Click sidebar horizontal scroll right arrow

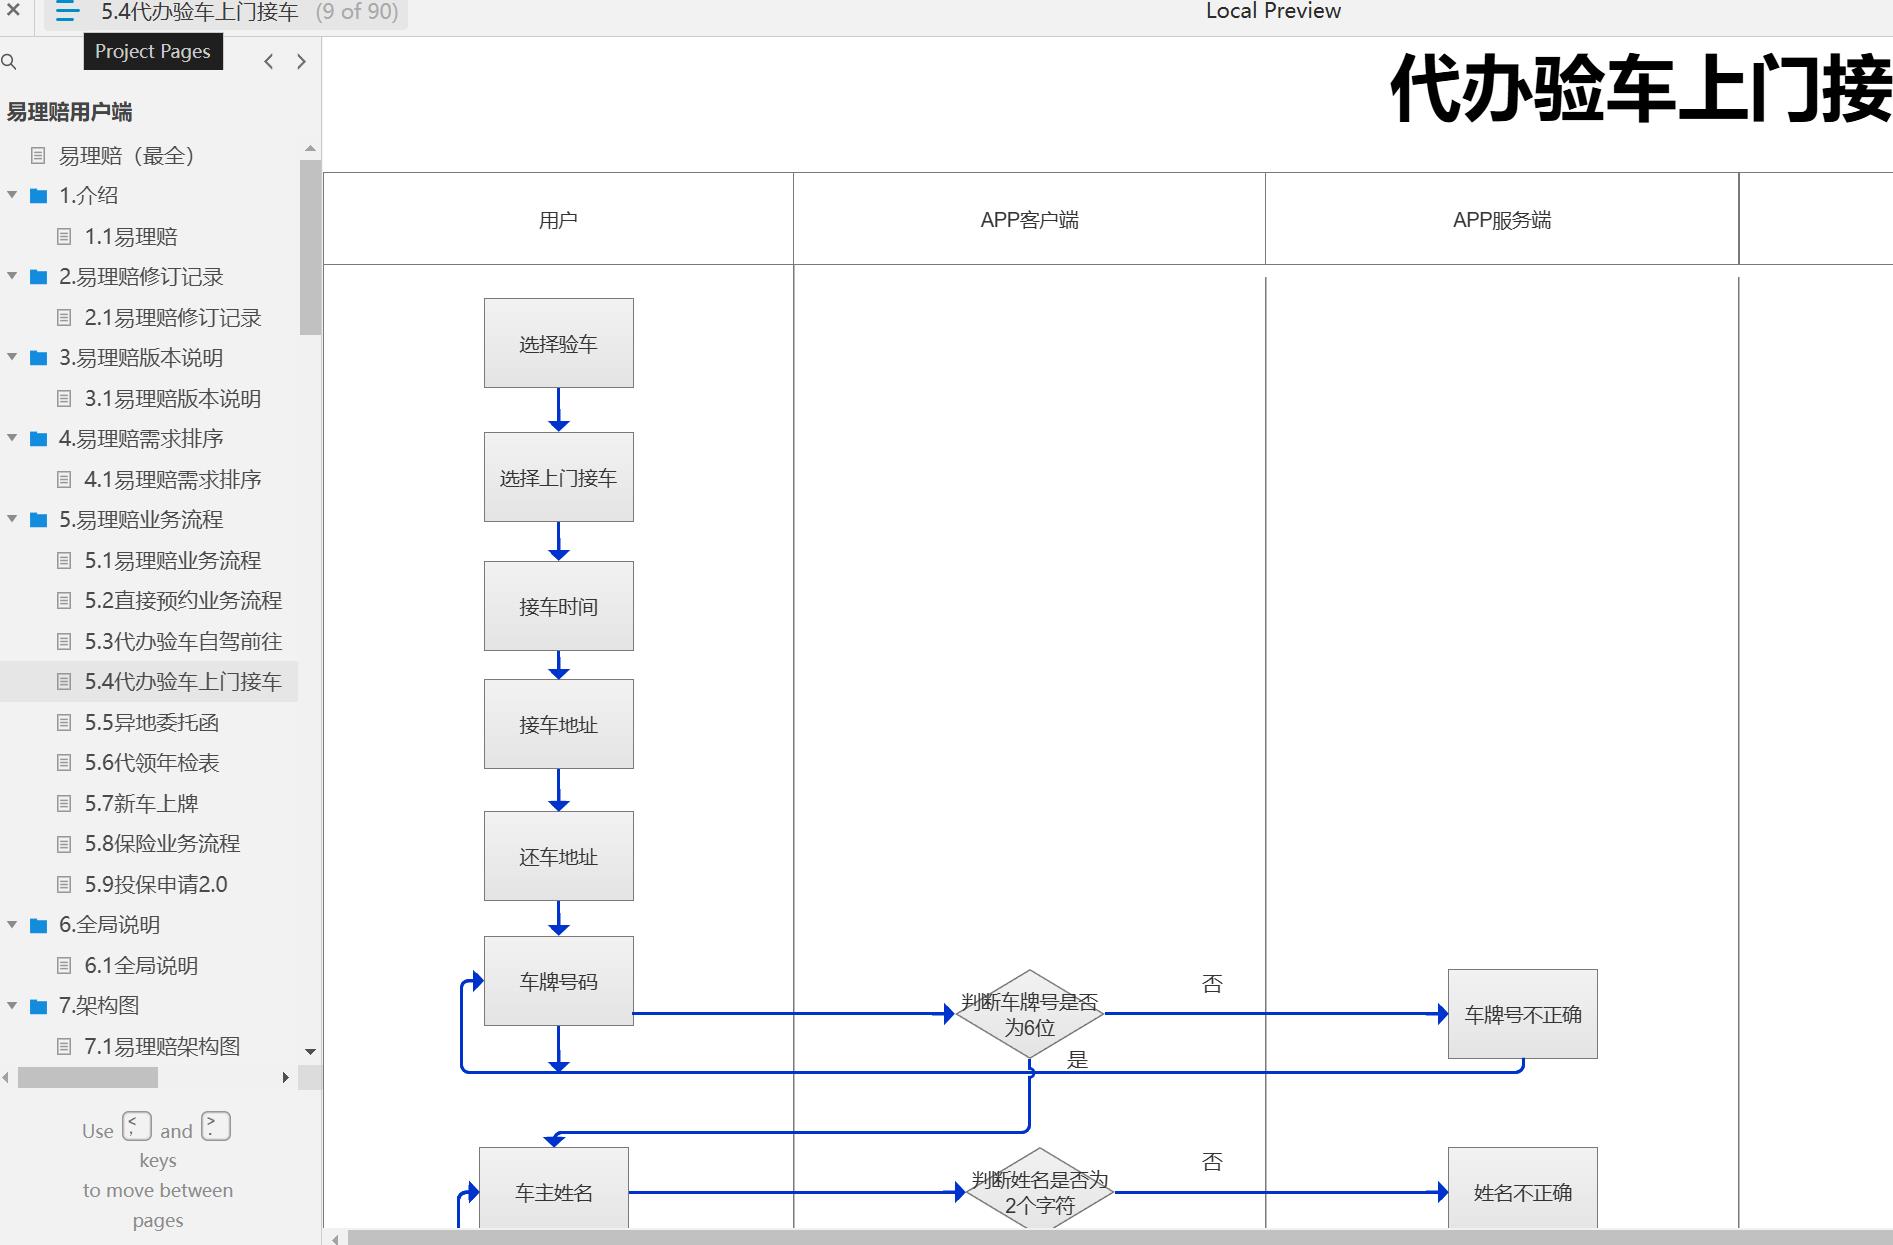(x=286, y=1078)
